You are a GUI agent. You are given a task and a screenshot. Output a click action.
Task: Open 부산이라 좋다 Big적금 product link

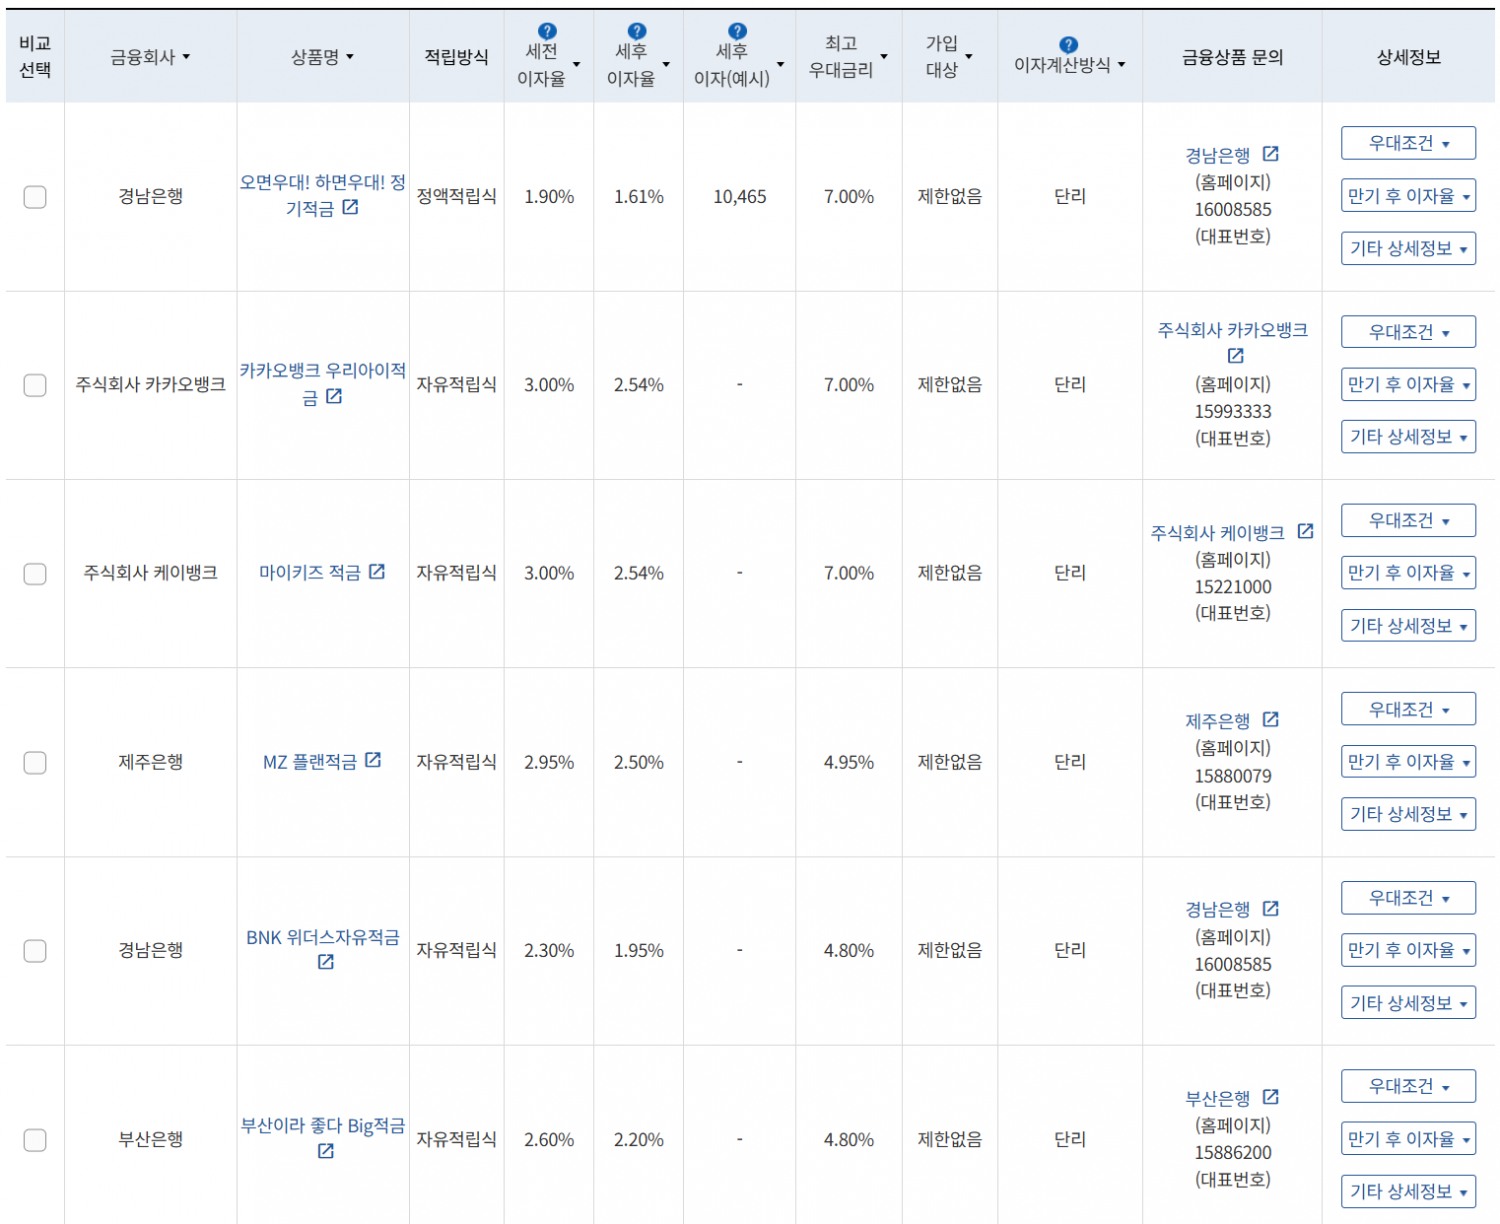322,1126
